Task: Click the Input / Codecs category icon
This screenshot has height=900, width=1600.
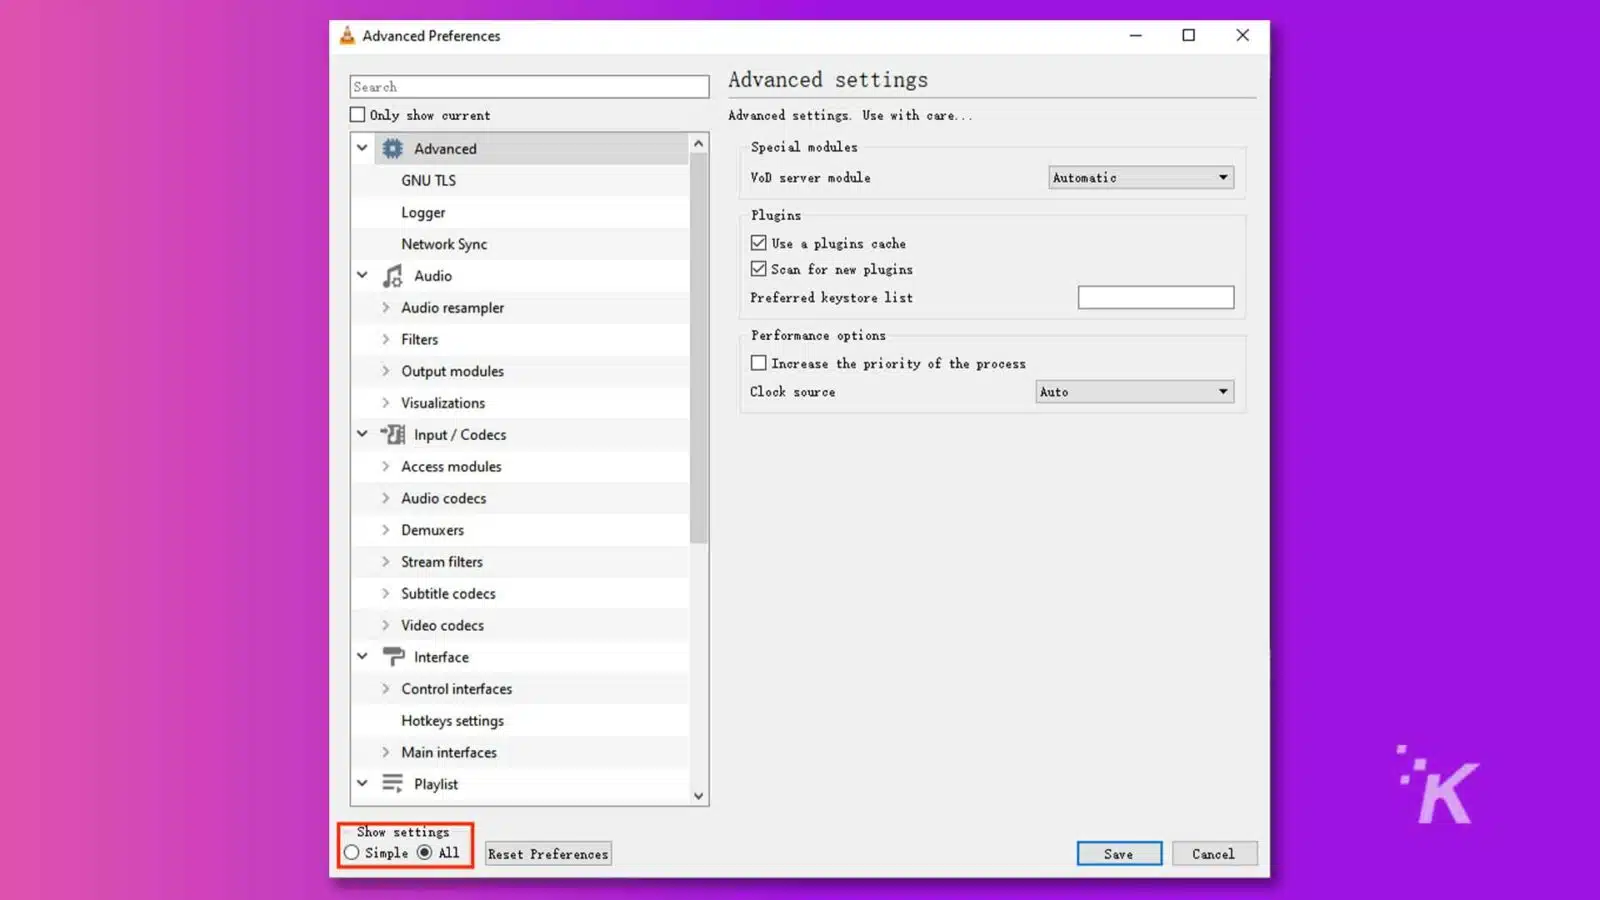Action: click(x=392, y=434)
